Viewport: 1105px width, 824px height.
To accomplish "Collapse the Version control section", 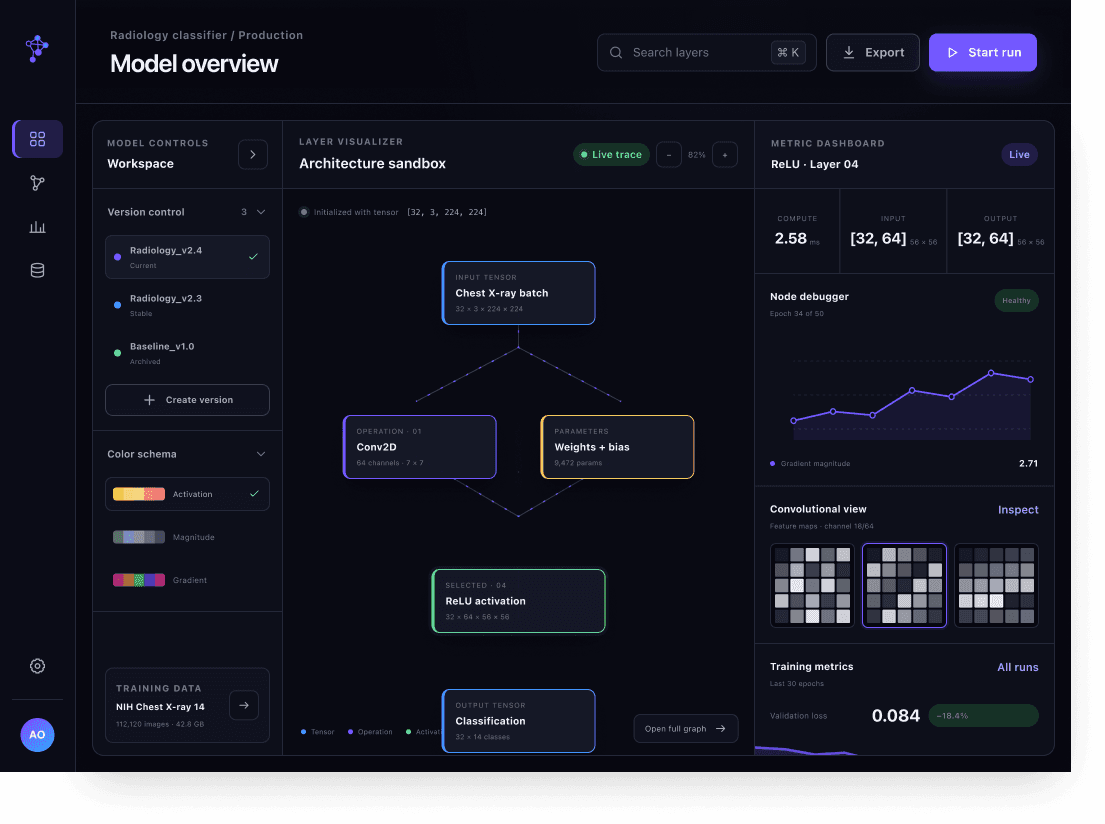I will pos(261,212).
